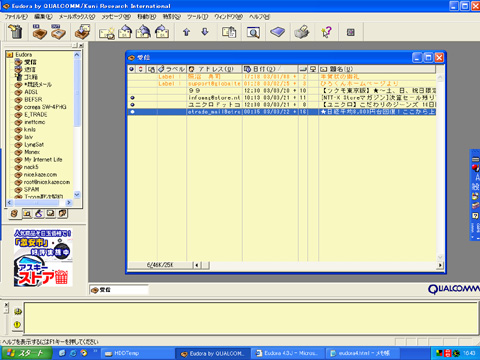Switch to HDDTemp taskbar button
This screenshot has height=360, width=480.
click(136, 353)
